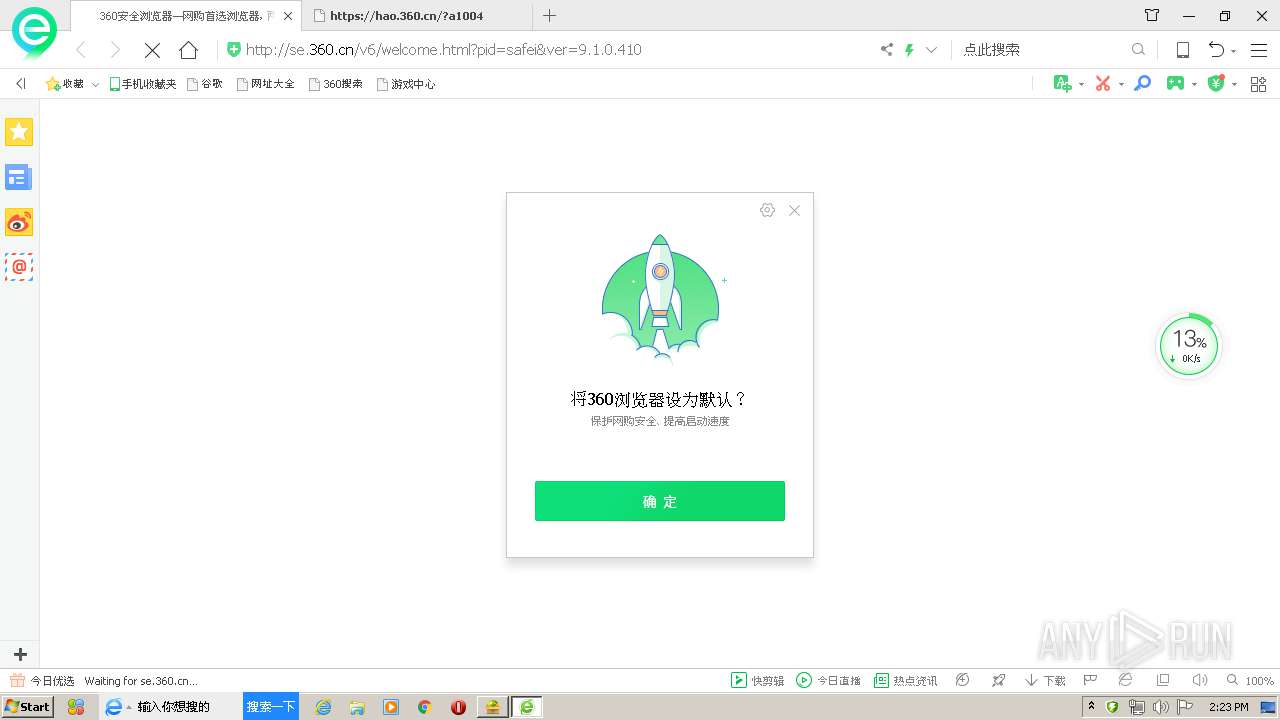Open the hamburger main menu
Viewport: 1280px width, 720px height.
[1259, 50]
